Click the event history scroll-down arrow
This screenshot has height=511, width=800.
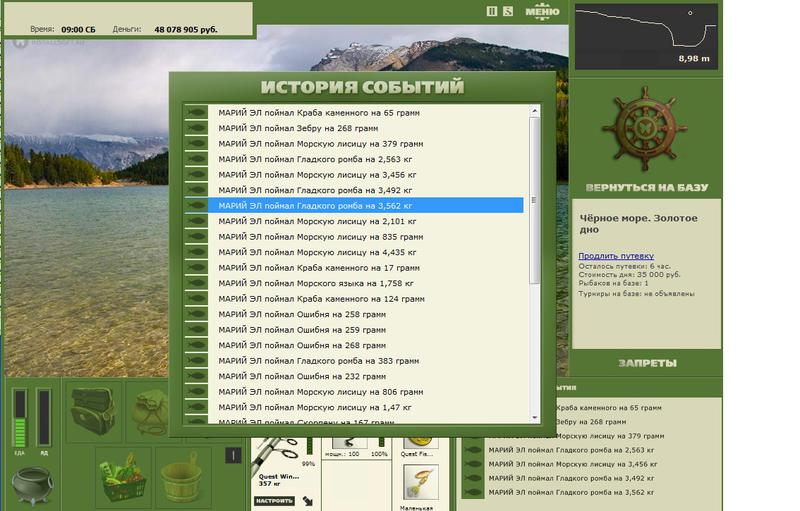point(535,417)
